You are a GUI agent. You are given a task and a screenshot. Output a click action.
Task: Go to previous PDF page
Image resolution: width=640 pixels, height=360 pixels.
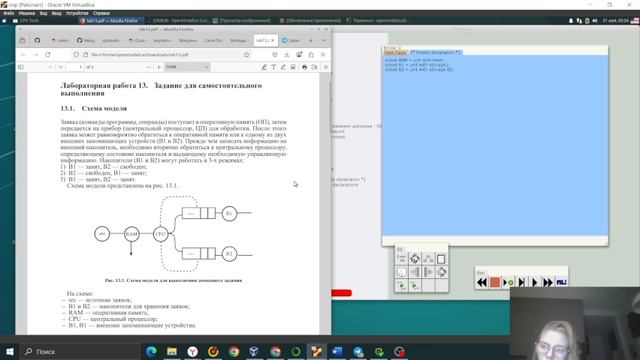50,67
